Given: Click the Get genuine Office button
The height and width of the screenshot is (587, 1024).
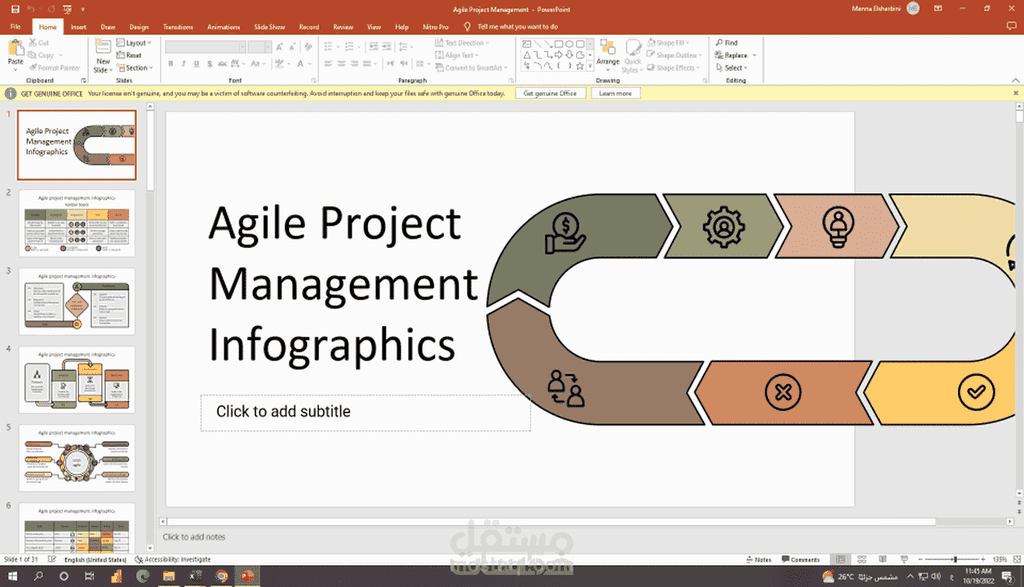Looking at the screenshot, I should pos(550,93).
